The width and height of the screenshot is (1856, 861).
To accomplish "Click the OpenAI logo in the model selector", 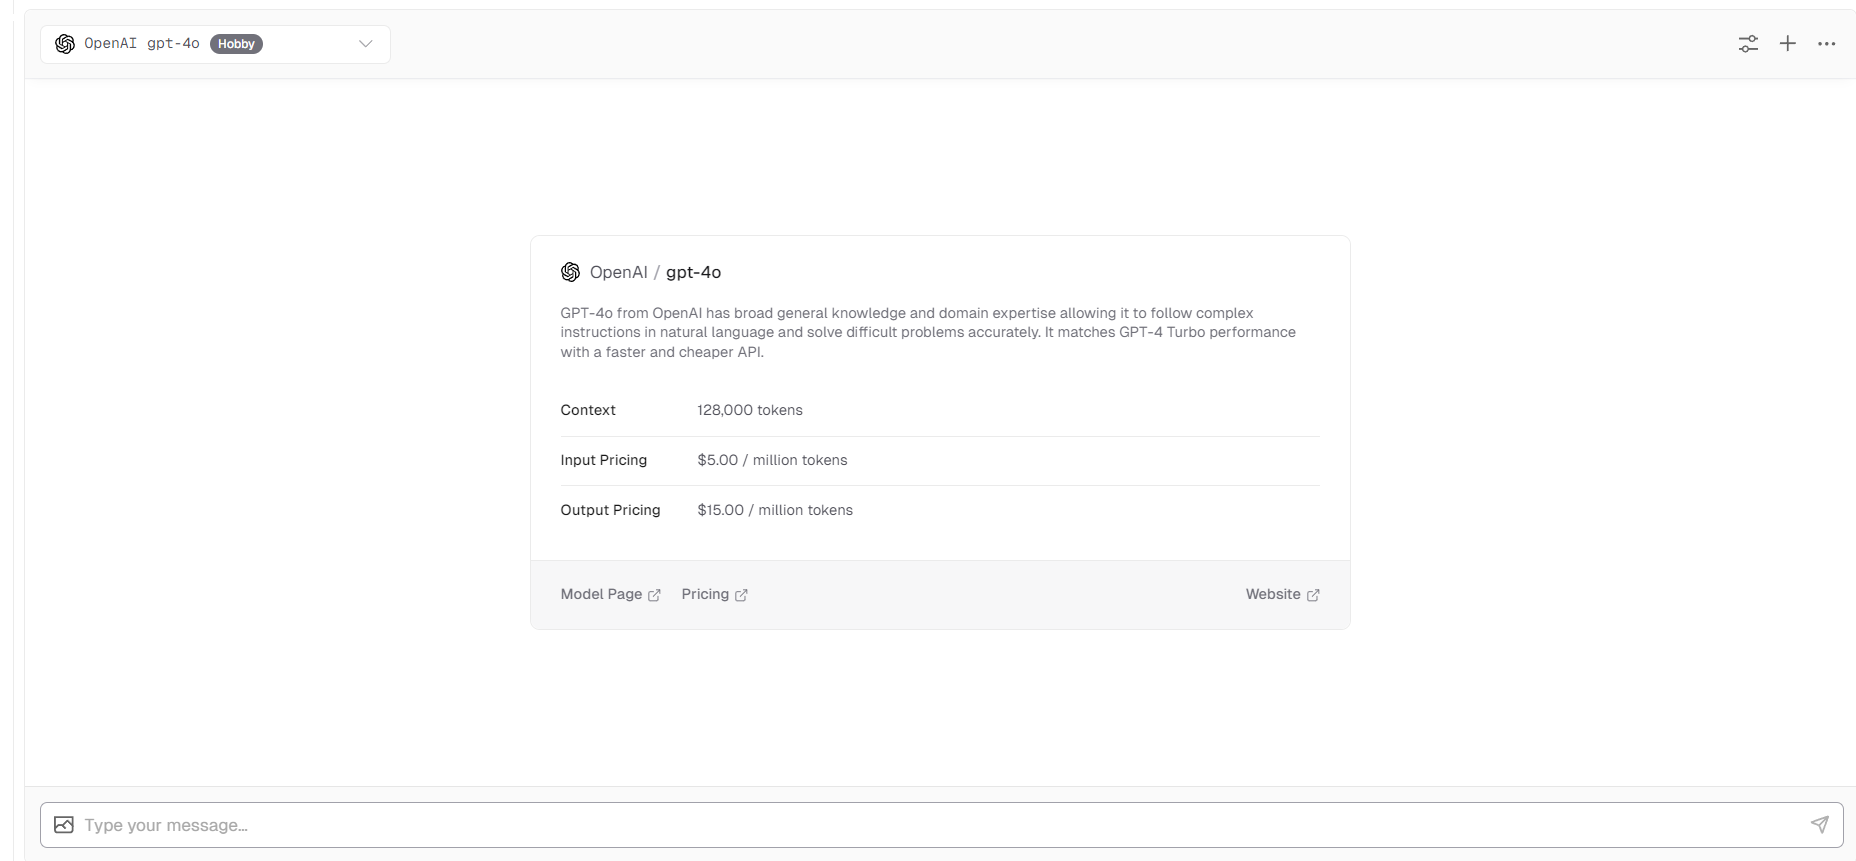I will (65, 44).
